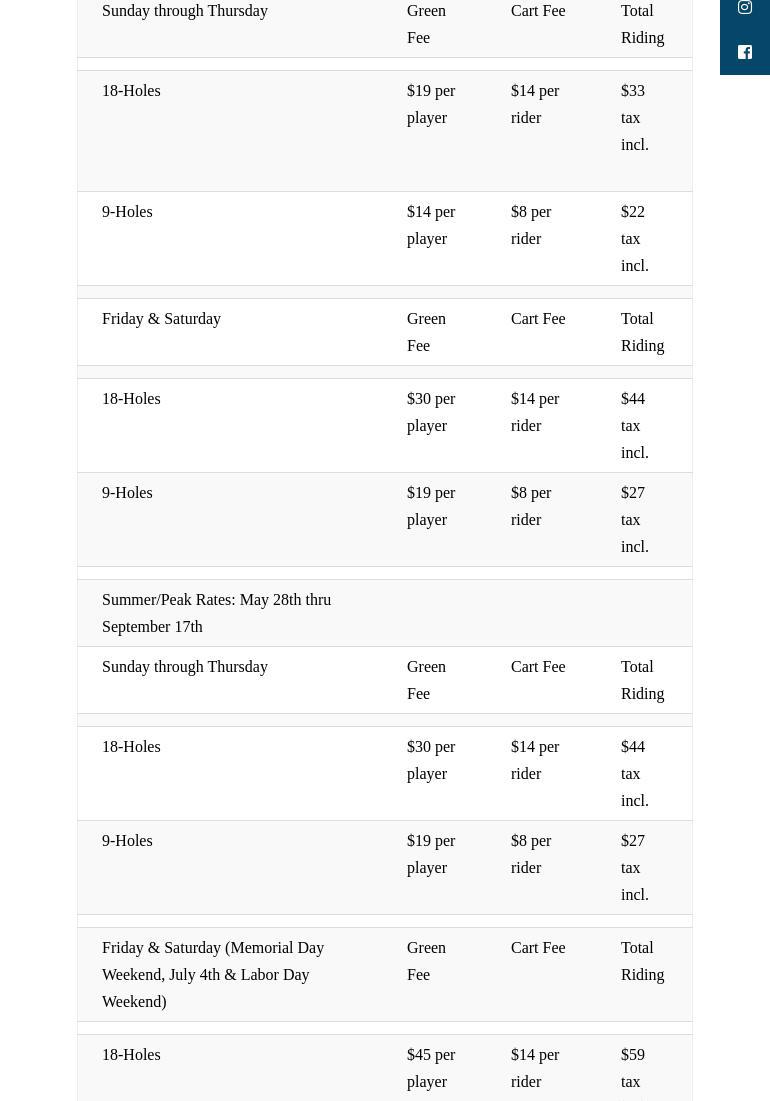Click Cart Fee header in Memorial Day row
This screenshot has height=1101, width=770.
(538, 947)
